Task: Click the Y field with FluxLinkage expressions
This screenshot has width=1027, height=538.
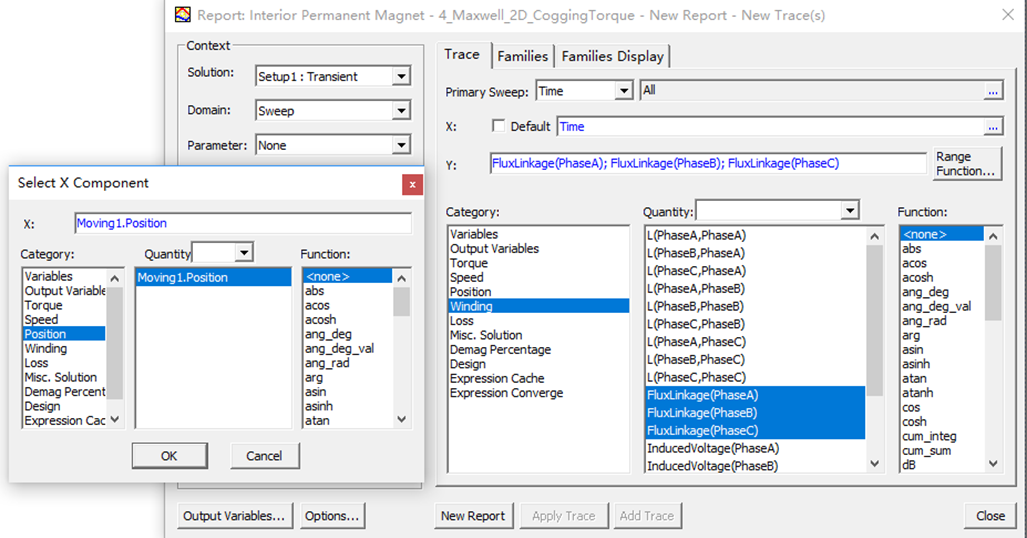Action: coord(708,163)
